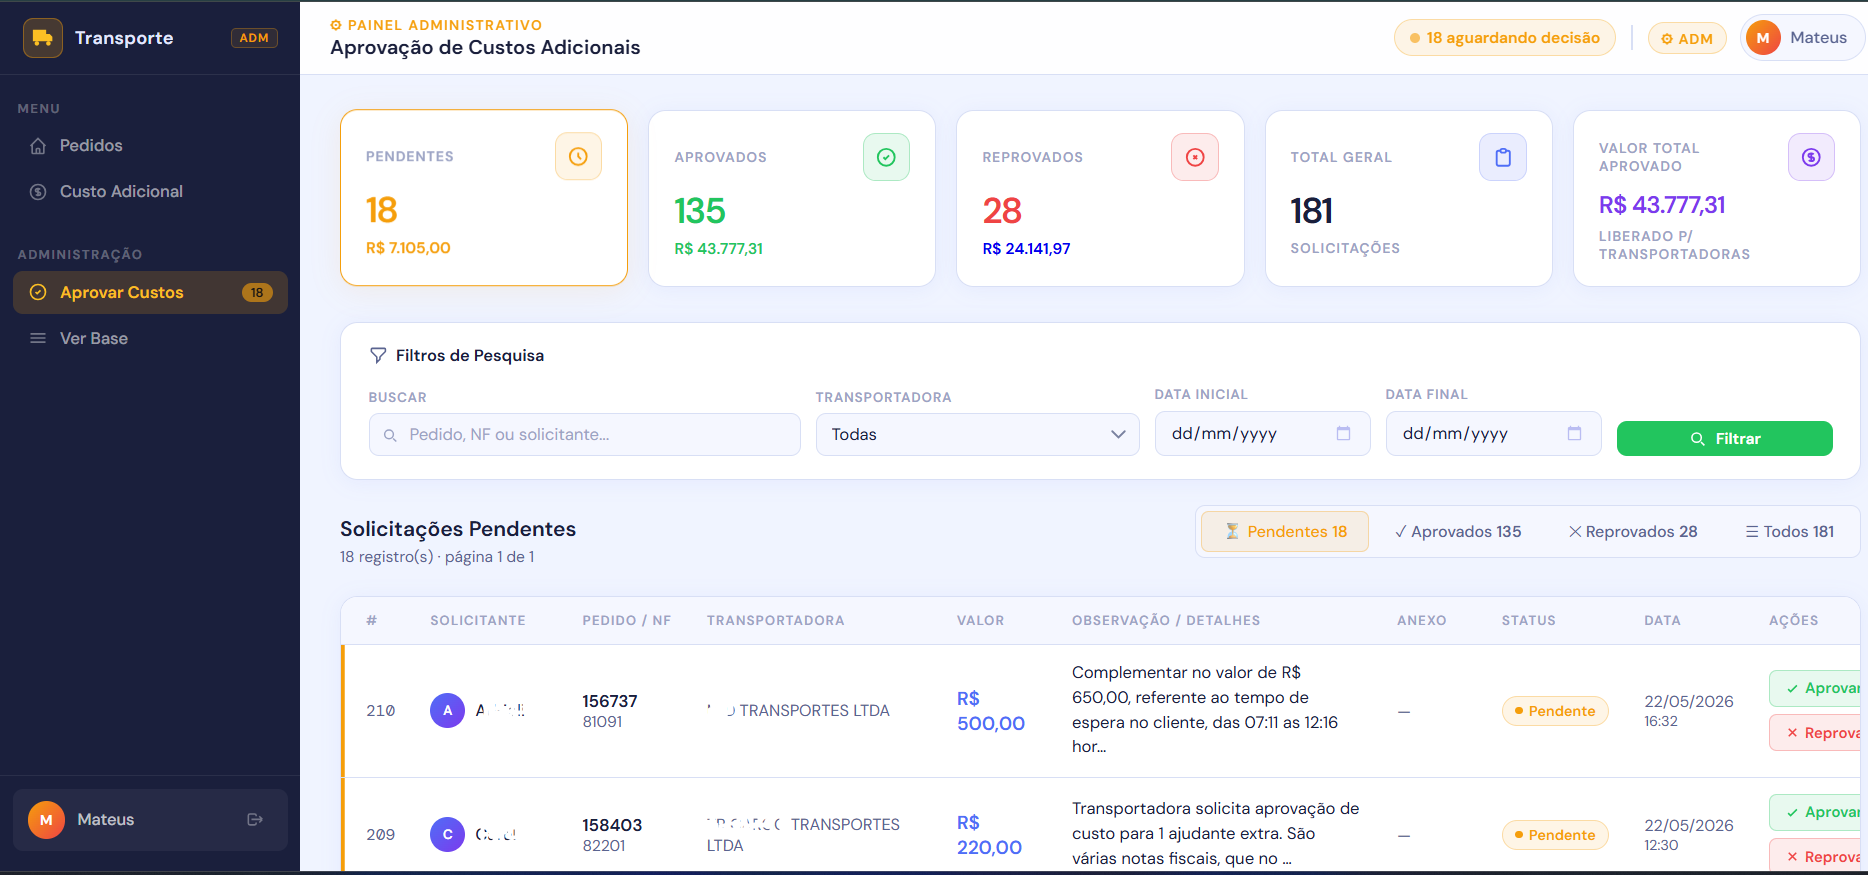Open Ver Base in the sidebar
1868x875 pixels.
click(150, 338)
